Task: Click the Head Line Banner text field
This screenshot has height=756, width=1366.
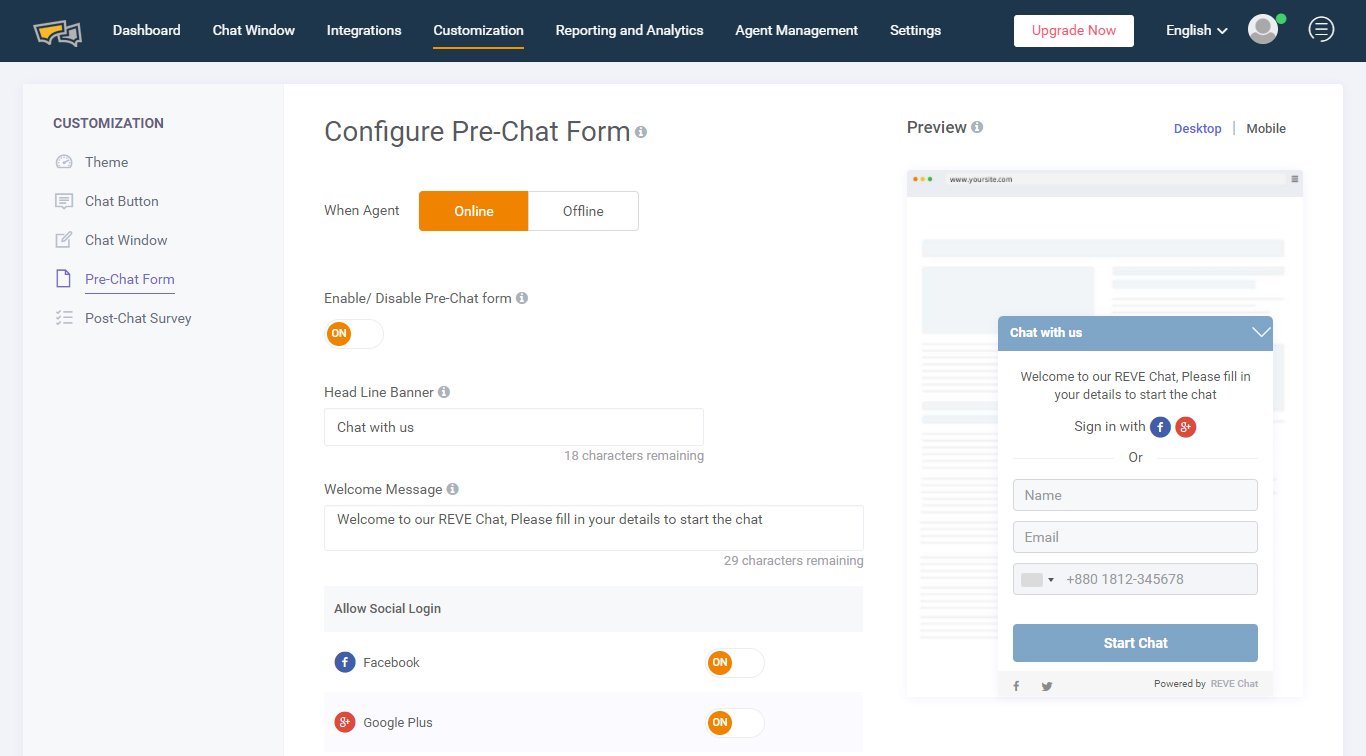Action: (x=514, y=427)
